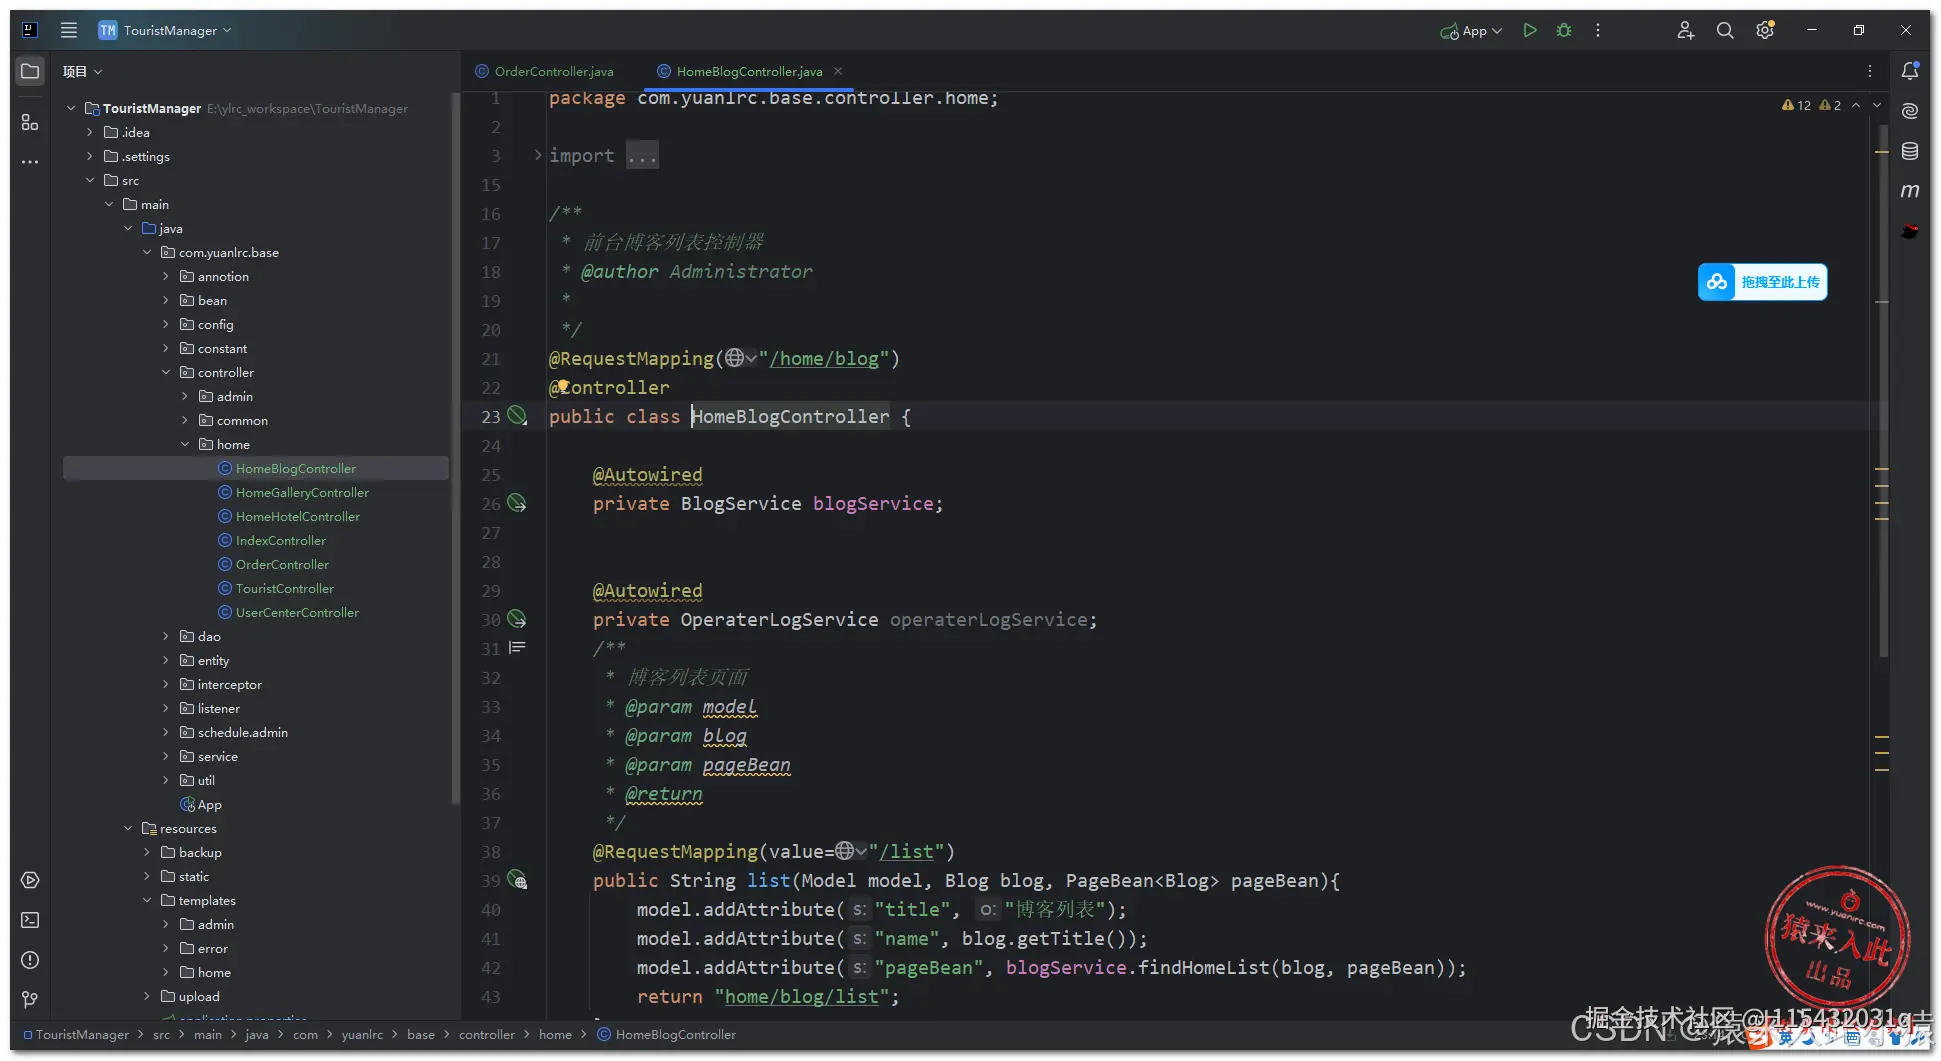Click the editor vertical scrollbar
This screenshot has height=1061, width=1941.
[1882, 390]
